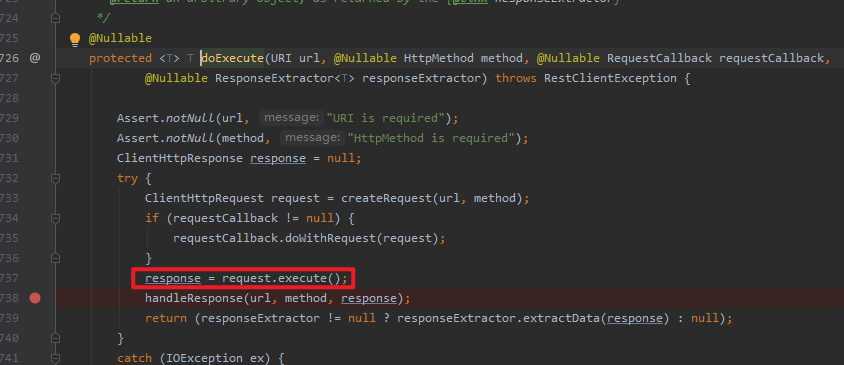Viewport: 844px width, 365px height.
Task: Click the "URI is required" string
Action: click(x=385, y=118)
